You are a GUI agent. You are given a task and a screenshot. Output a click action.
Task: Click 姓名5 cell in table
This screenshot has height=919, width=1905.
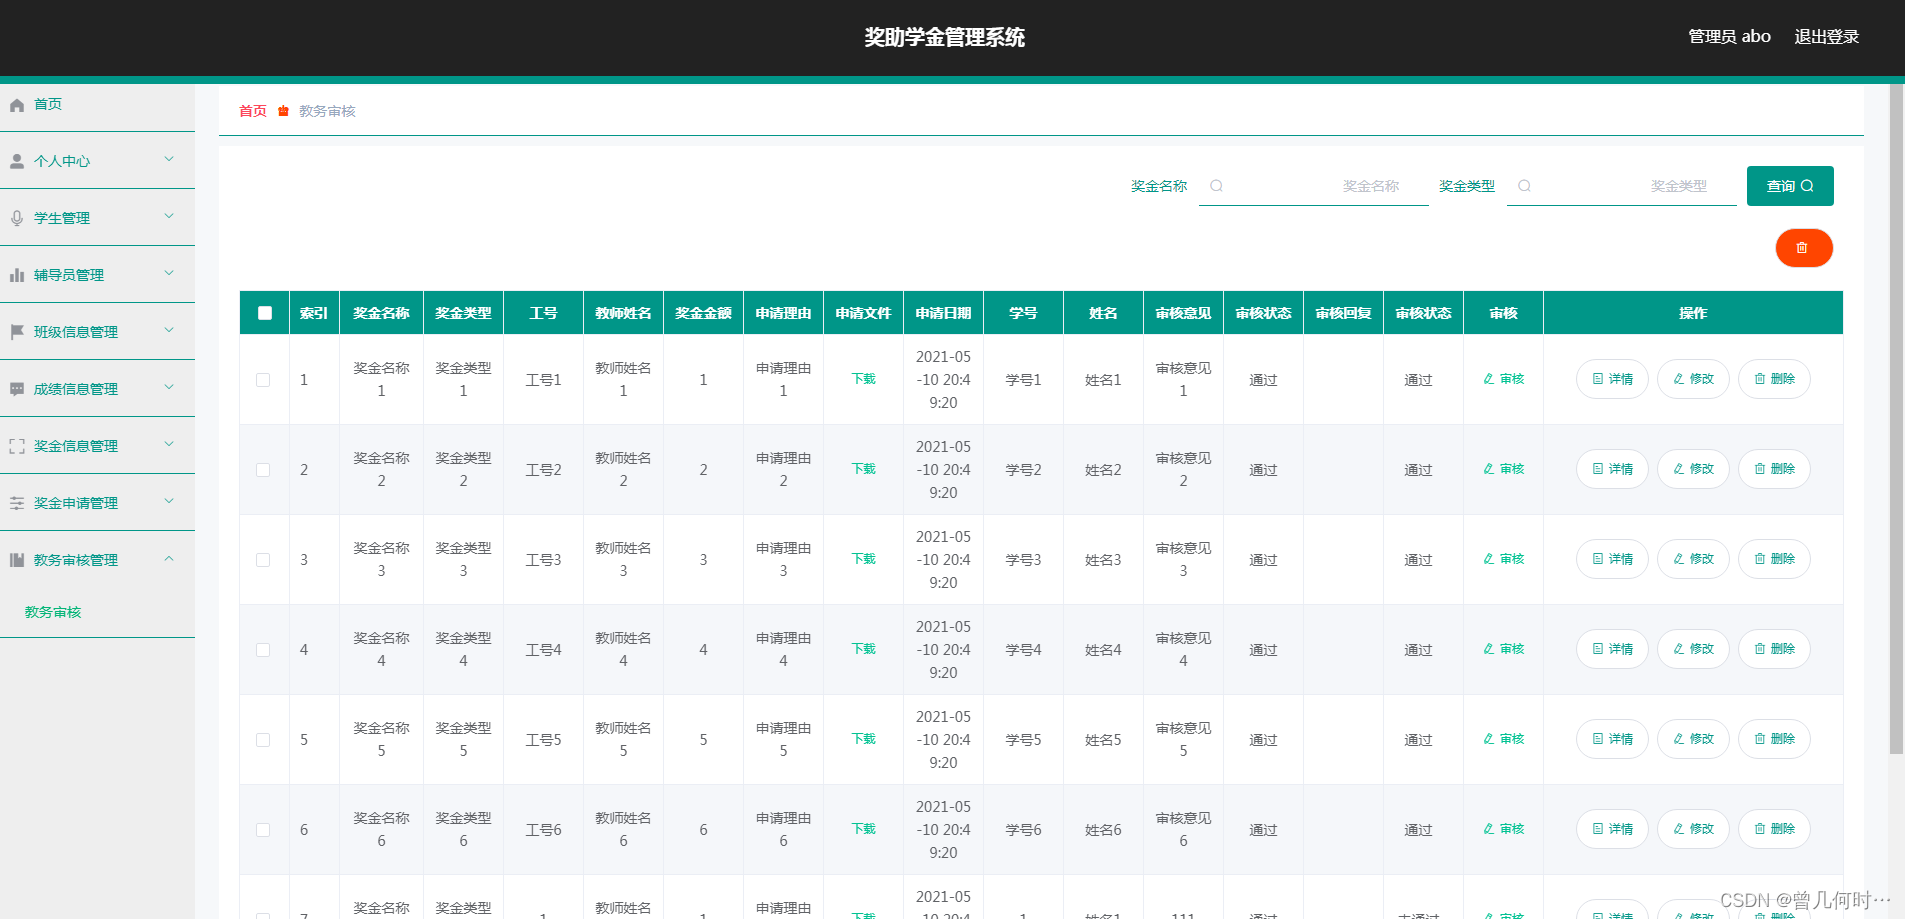pyautogui.click(x=1103, y=740)
